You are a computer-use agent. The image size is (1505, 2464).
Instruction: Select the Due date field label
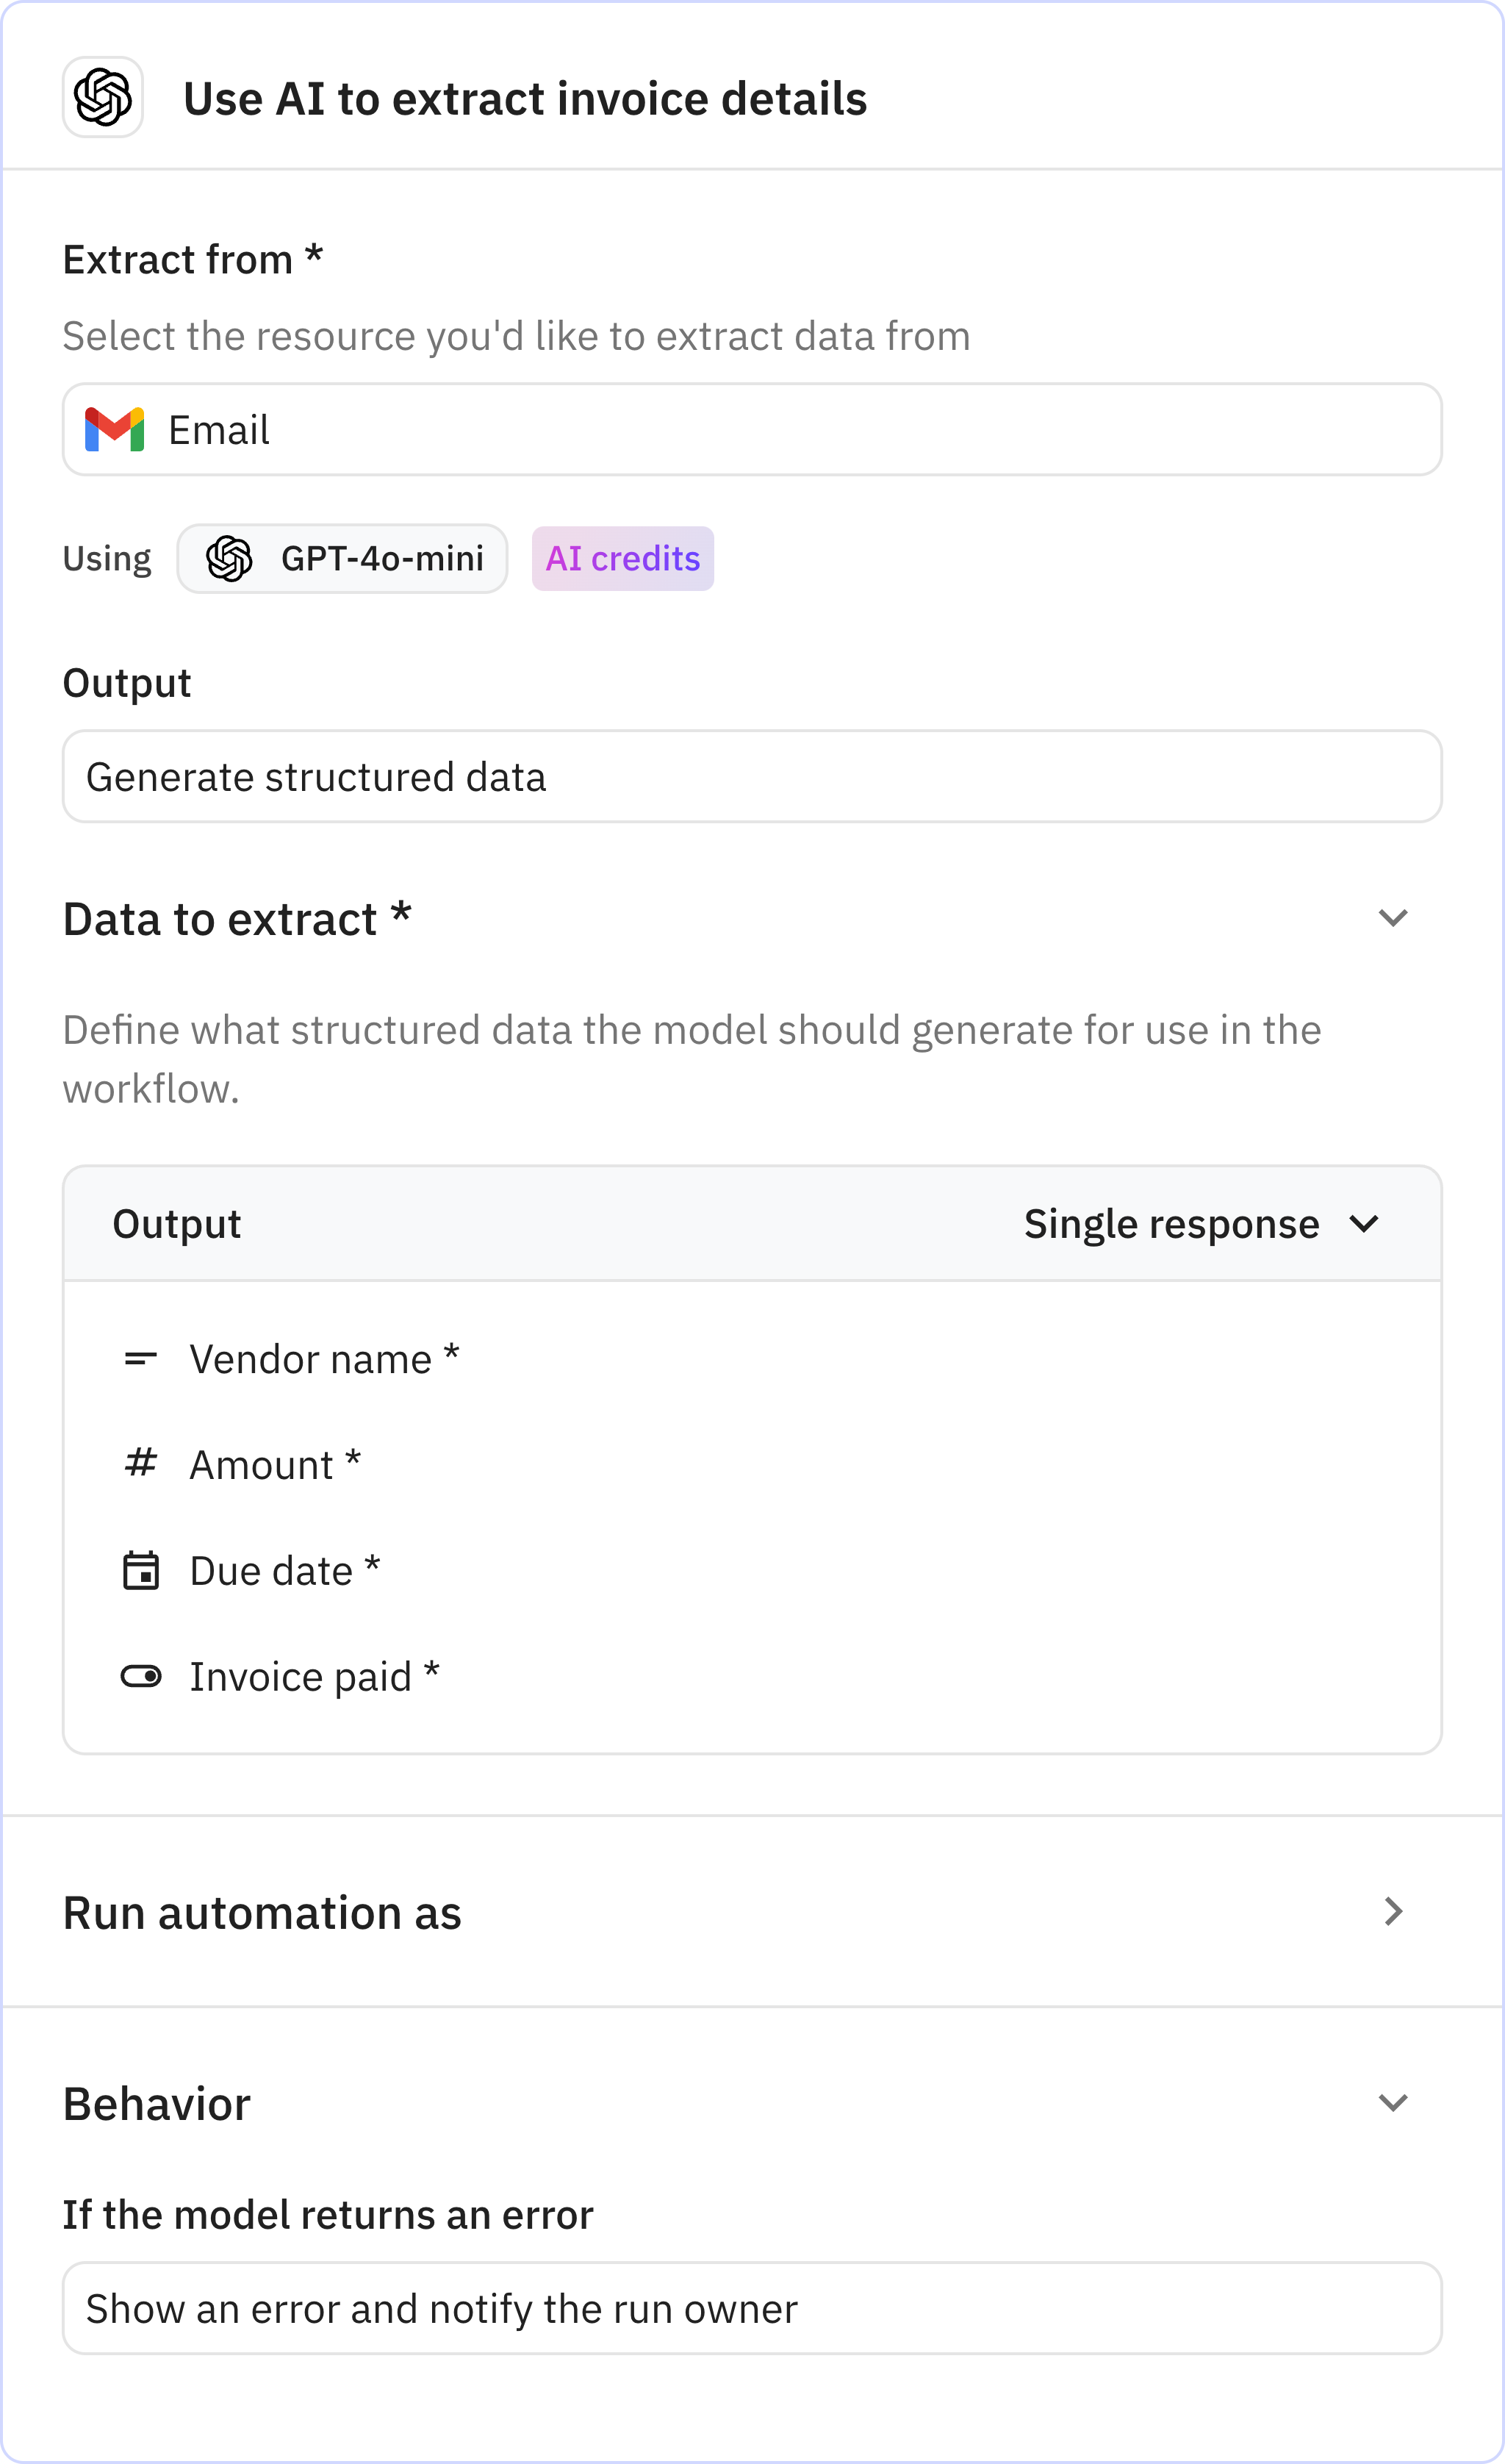point(271,1571)
